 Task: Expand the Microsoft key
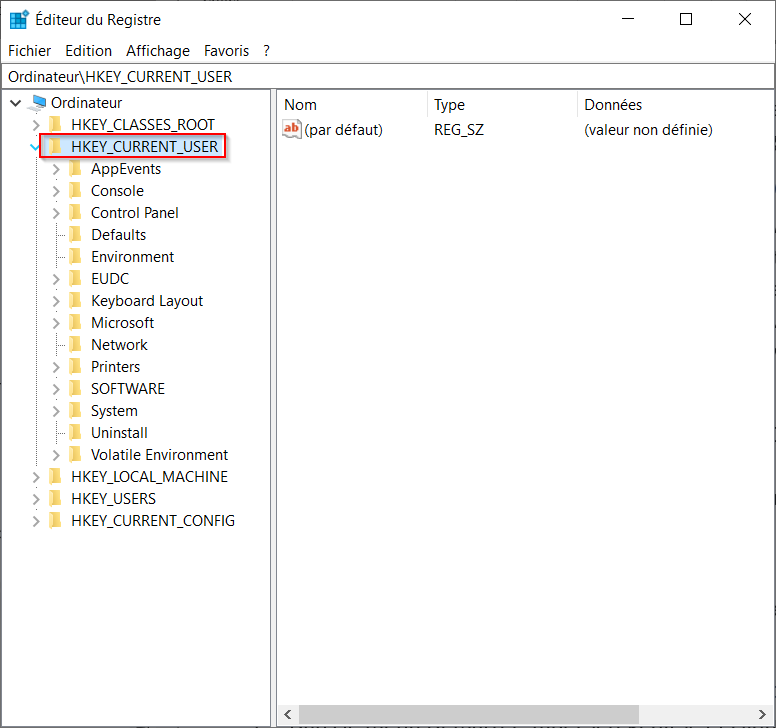coord(56,323)
